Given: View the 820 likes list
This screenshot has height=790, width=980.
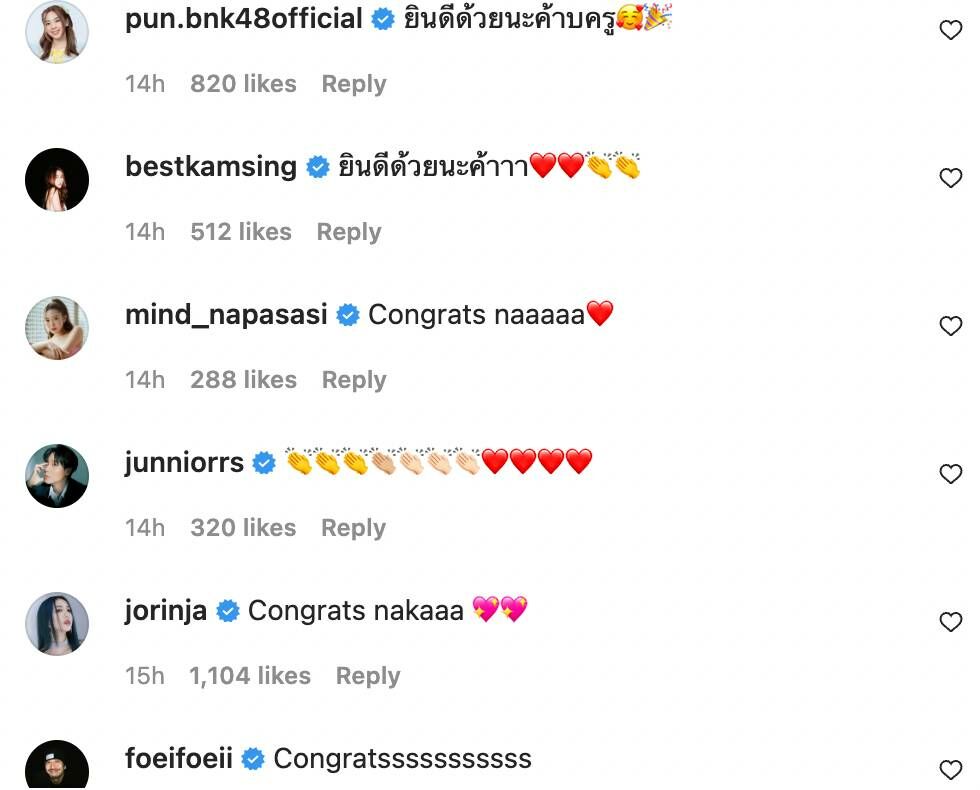Looking at the screenshot, I should click(x=243, y=84).
